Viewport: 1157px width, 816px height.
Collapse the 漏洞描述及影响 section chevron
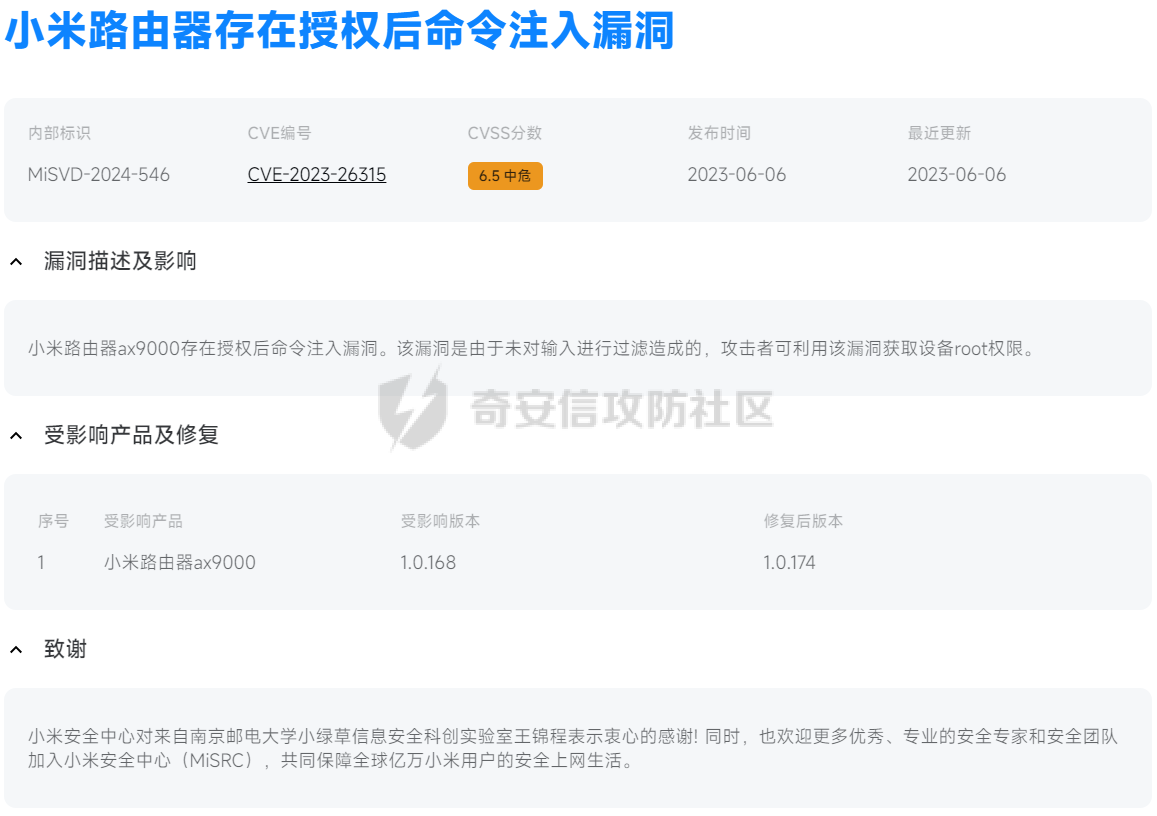[x=16, y=262]
